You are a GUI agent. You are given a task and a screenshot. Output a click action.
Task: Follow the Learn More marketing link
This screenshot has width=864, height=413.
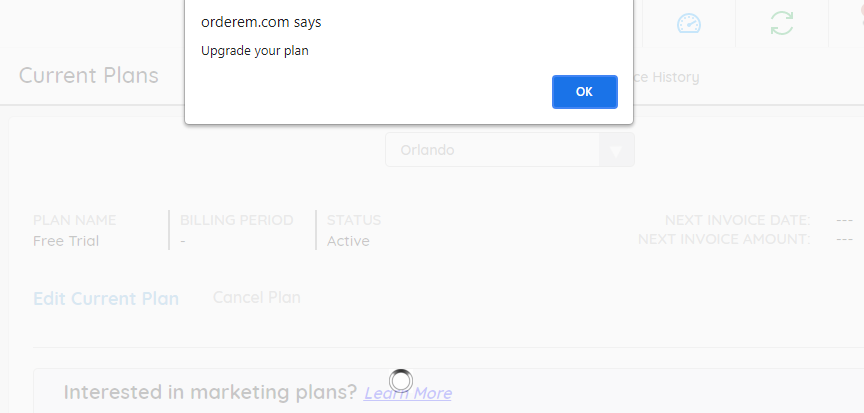pyautogui.click(x=408, y=393)
